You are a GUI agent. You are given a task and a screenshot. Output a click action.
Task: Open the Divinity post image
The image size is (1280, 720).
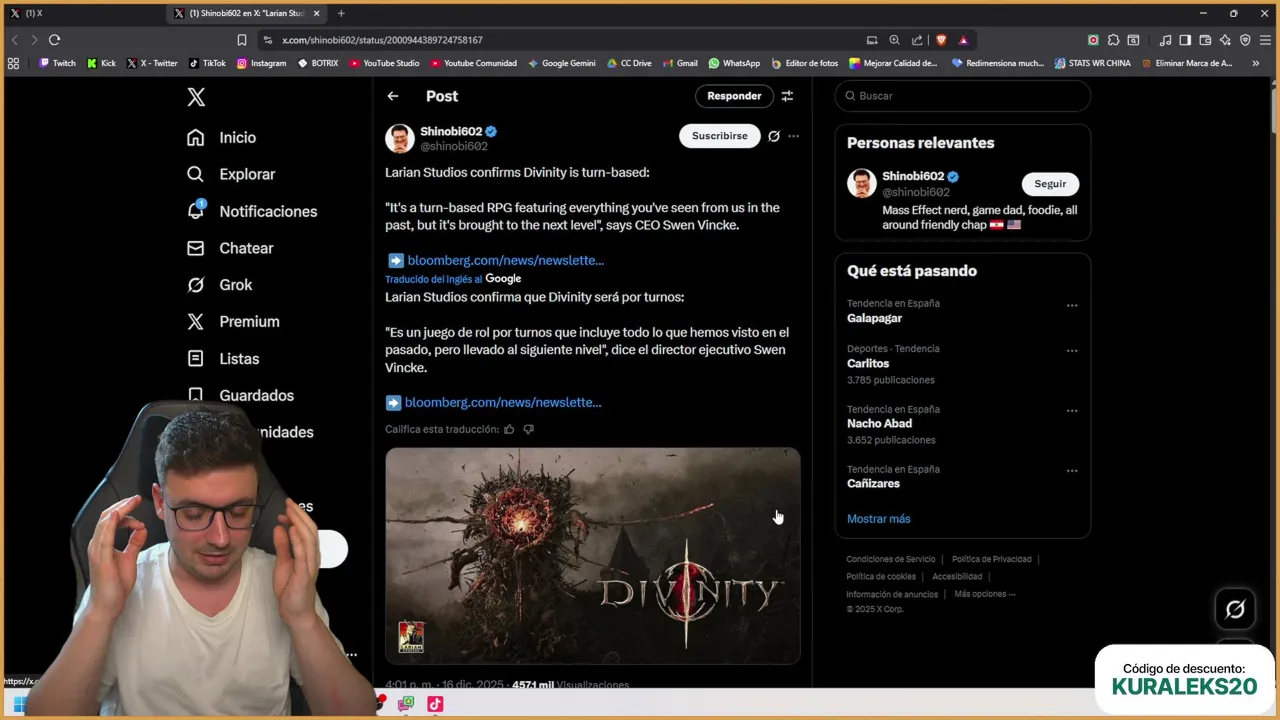click(x=593, y=556)
